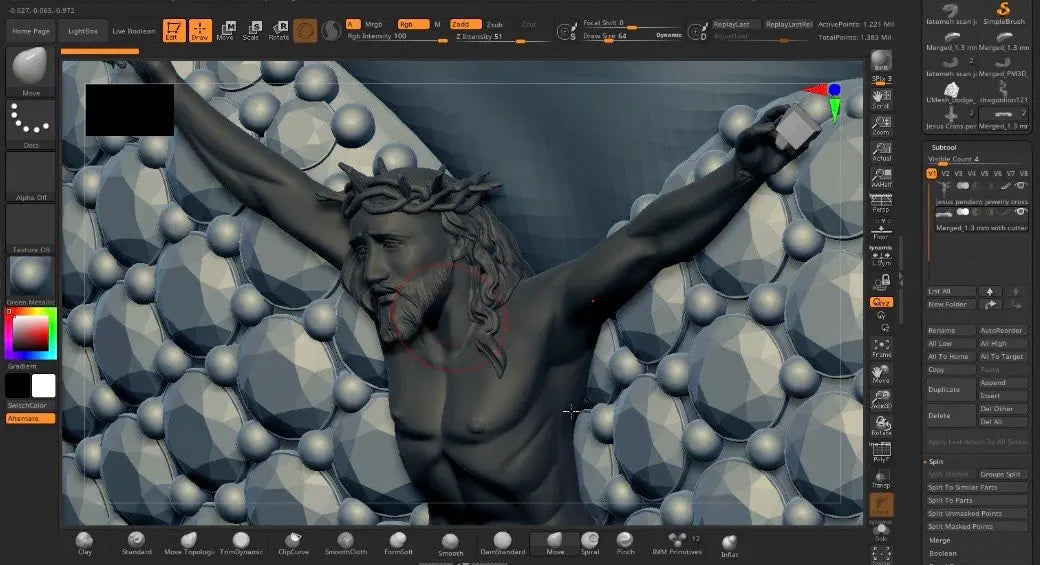Toggle Solo mode icon
1040x565 pixels.
[x=881, y=531]
